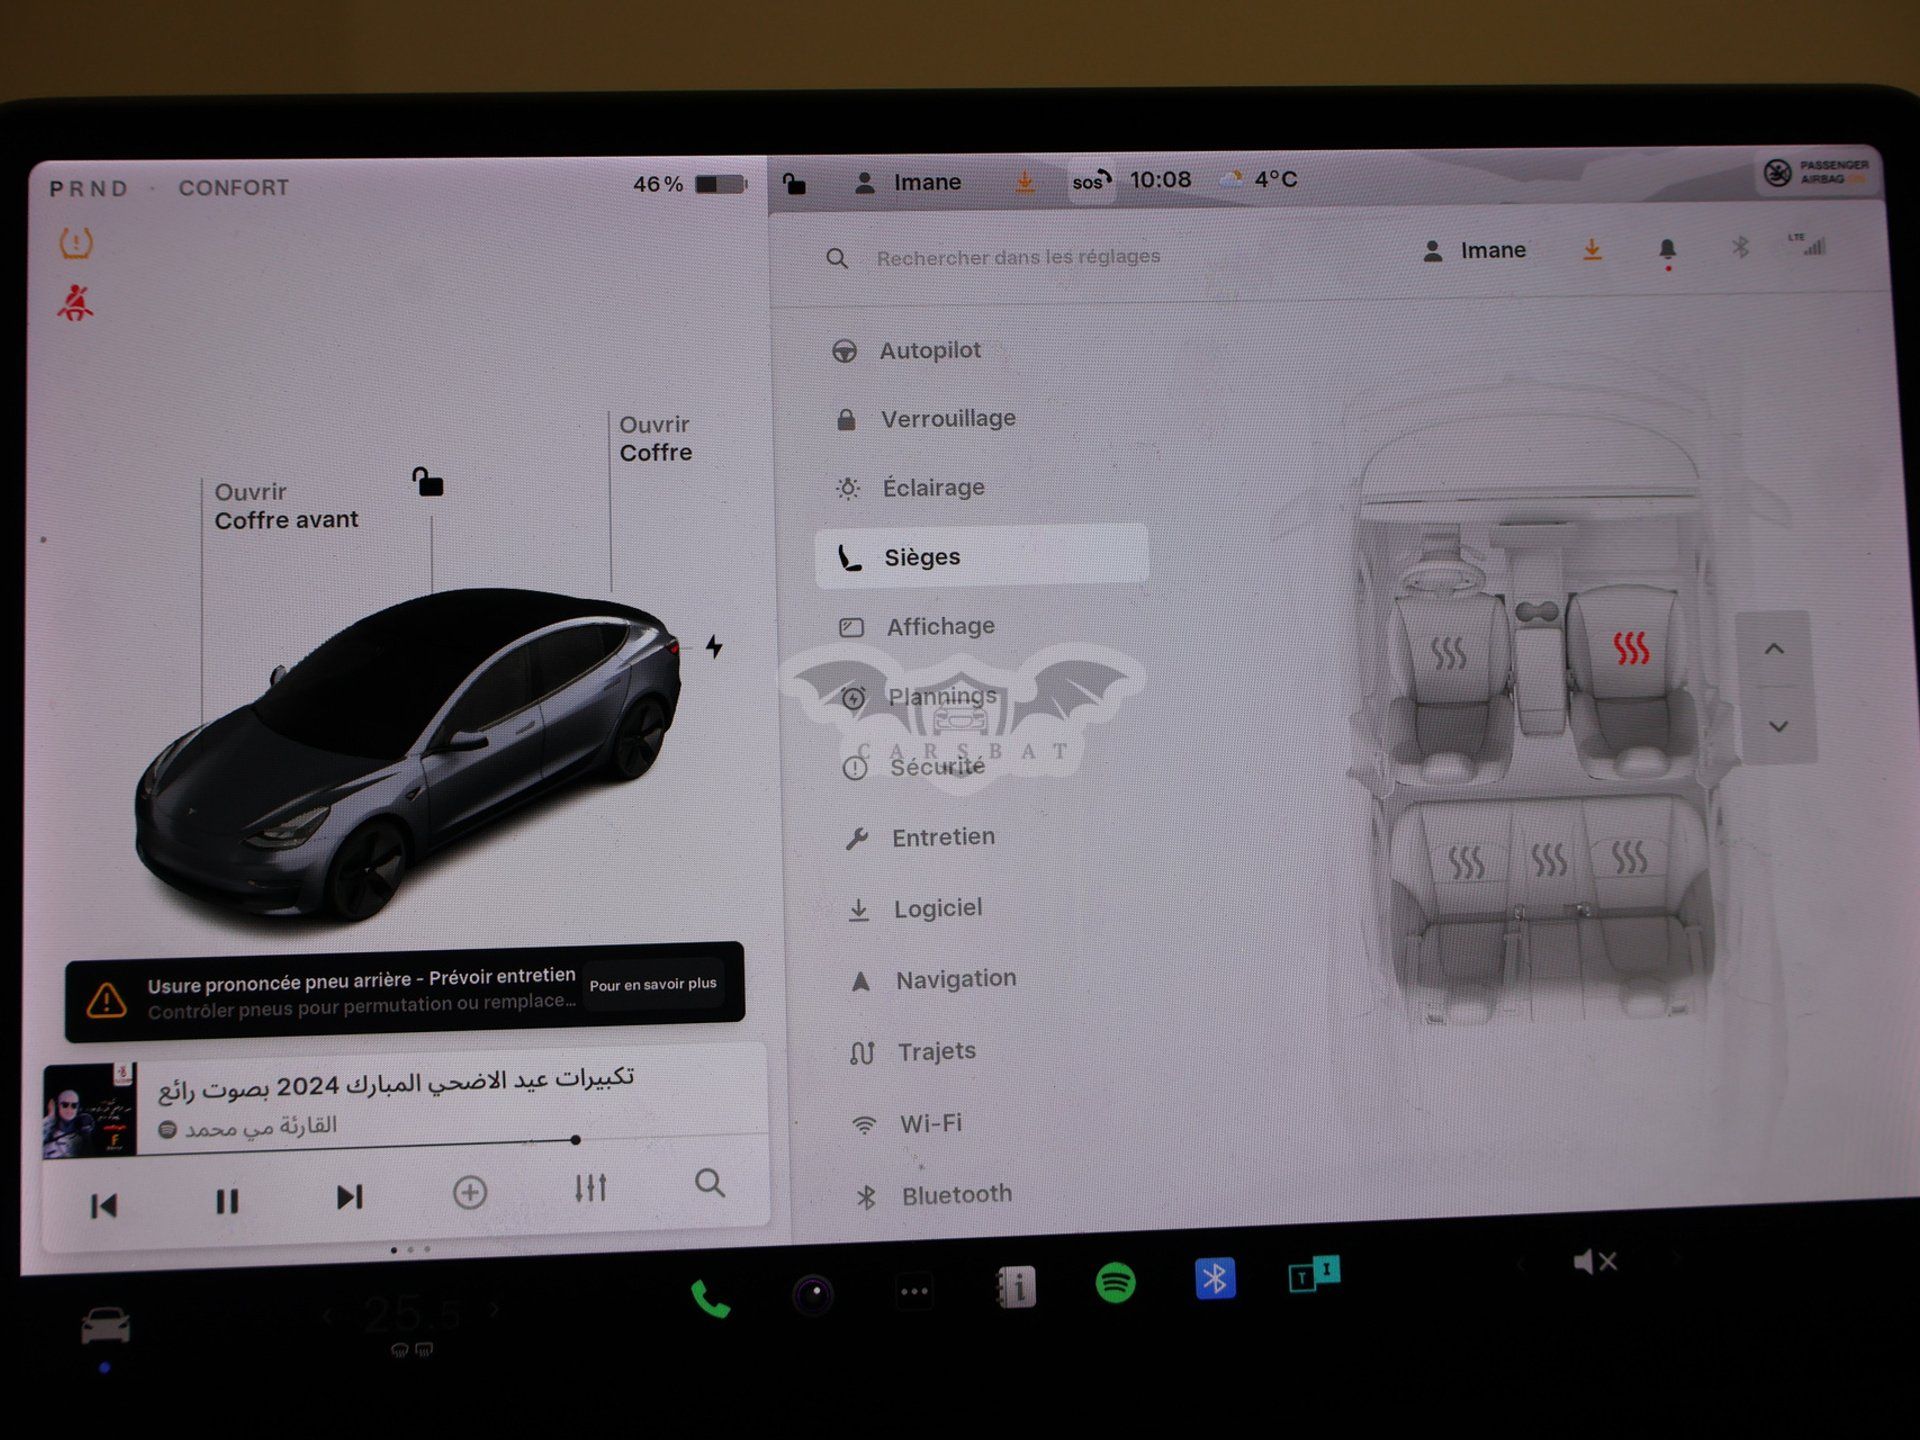Open the Wi-Fi settings
The image size is (1920, 1440).
907,1124
